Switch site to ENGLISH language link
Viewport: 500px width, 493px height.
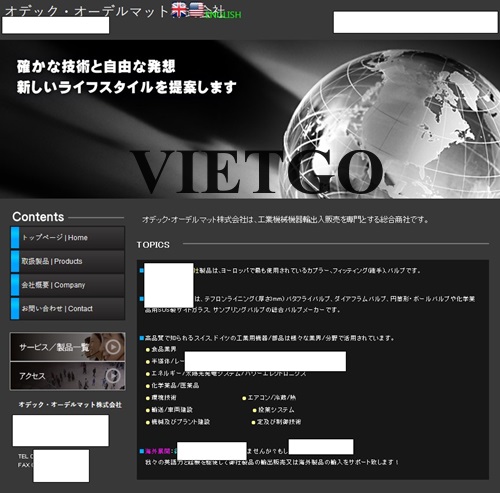point(223,15)
